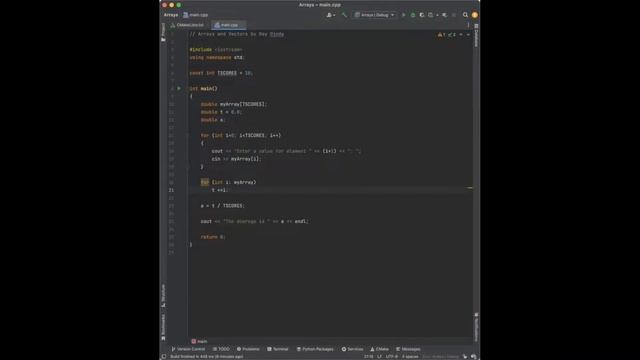This screenshot has height=360, width=640.
Task: Click the main function breadcrumb at editor bottom
Action: pos(199,341)
